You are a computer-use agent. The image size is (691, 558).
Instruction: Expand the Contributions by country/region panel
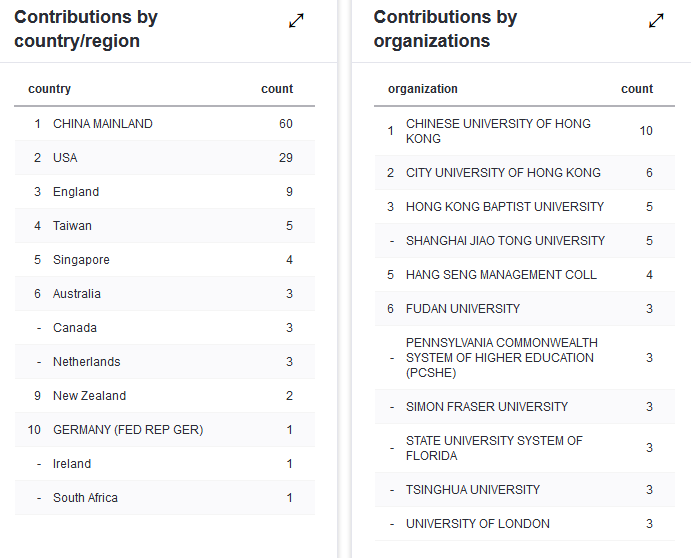(296, 21)
